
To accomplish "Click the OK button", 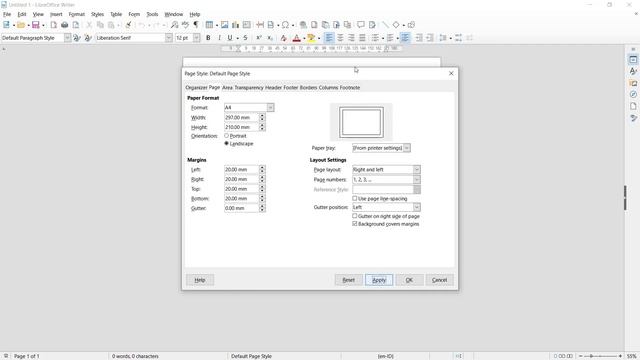I will coord(409,280).
